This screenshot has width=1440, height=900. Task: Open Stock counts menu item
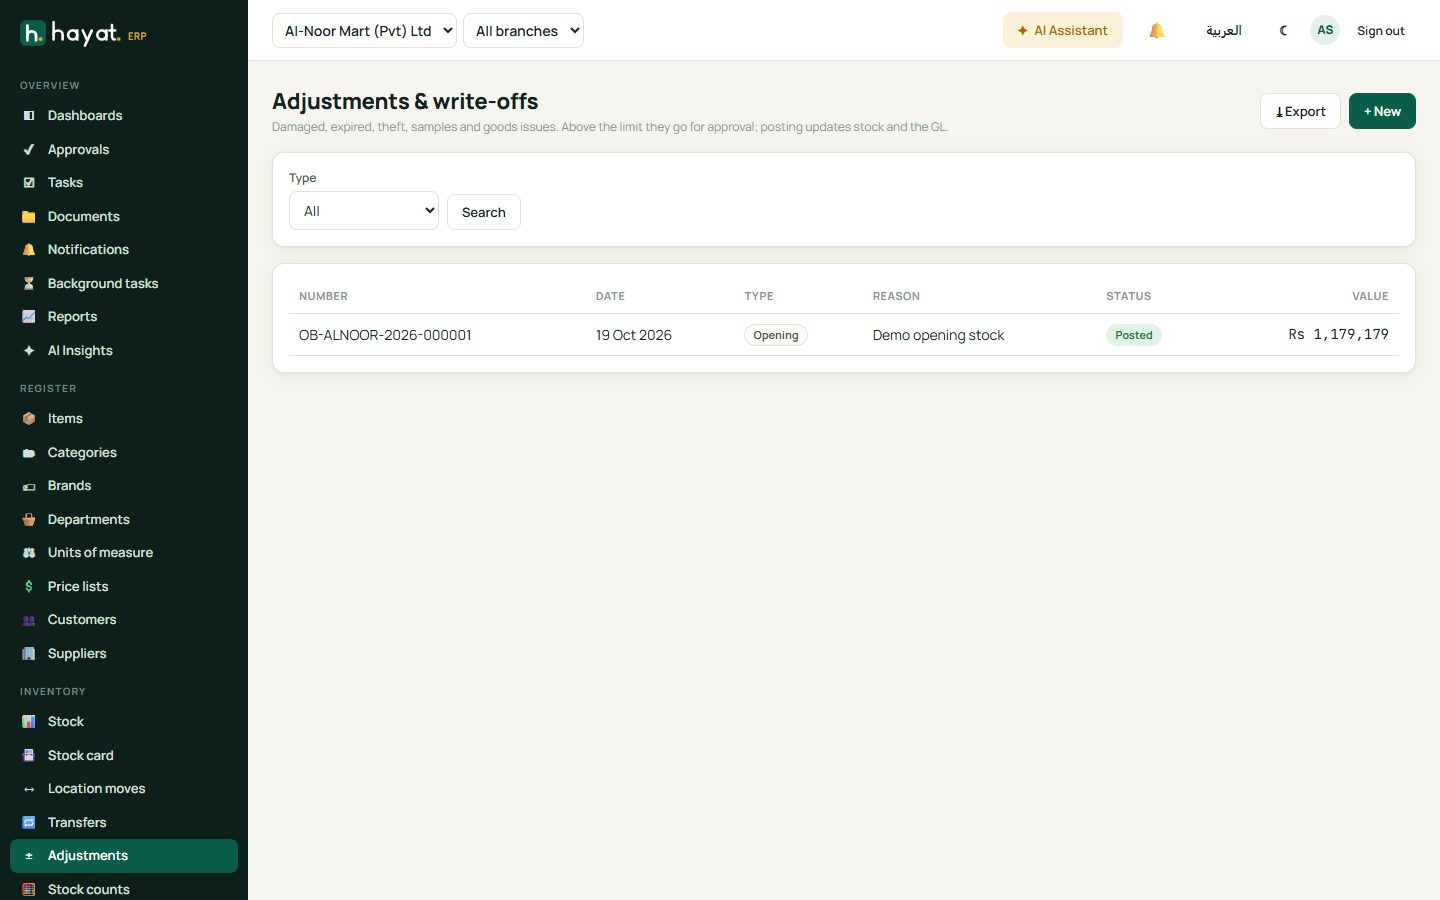click(x=124, y=889)
